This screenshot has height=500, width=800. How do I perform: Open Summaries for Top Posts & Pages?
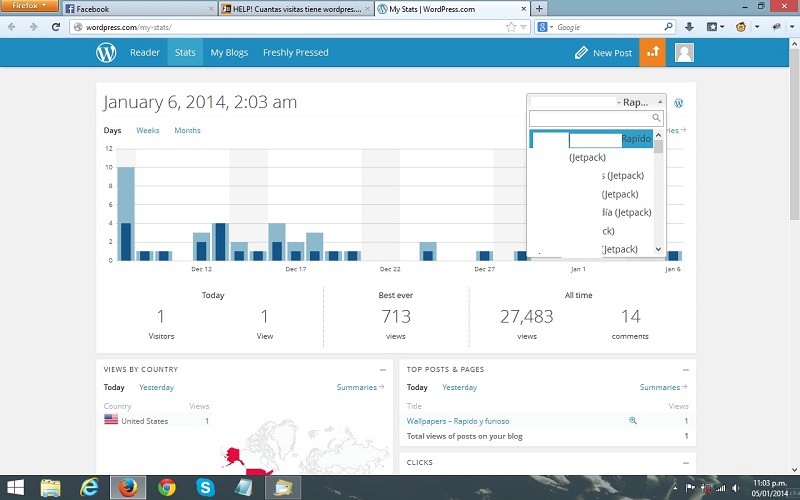663,387
